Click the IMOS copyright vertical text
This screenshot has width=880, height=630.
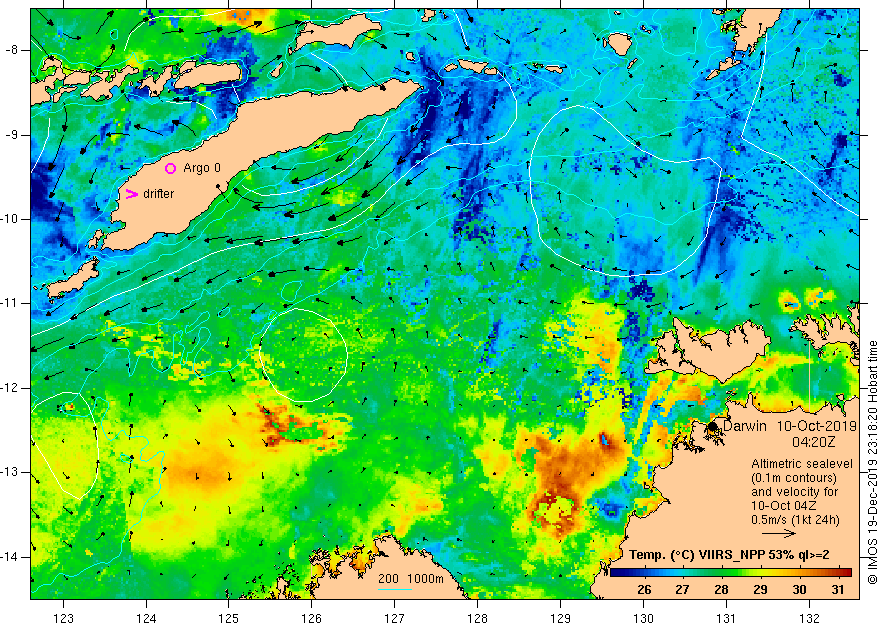pos(872,462)
